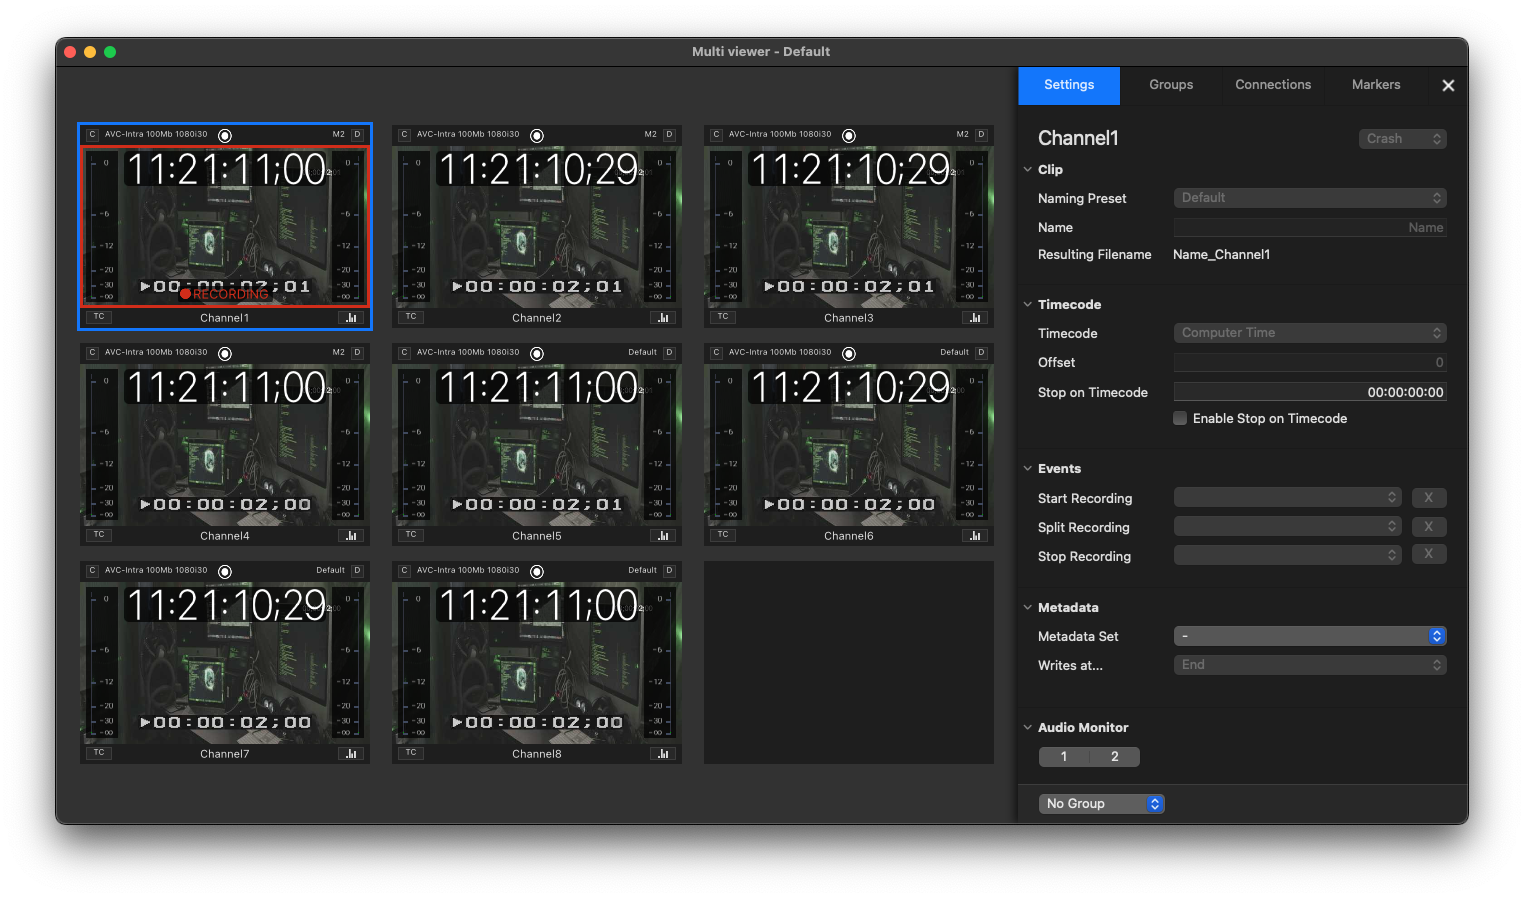Viewport: 1524px width, 898px height.
Task: Click the record circle on Channel8 header
Action: 537,571
